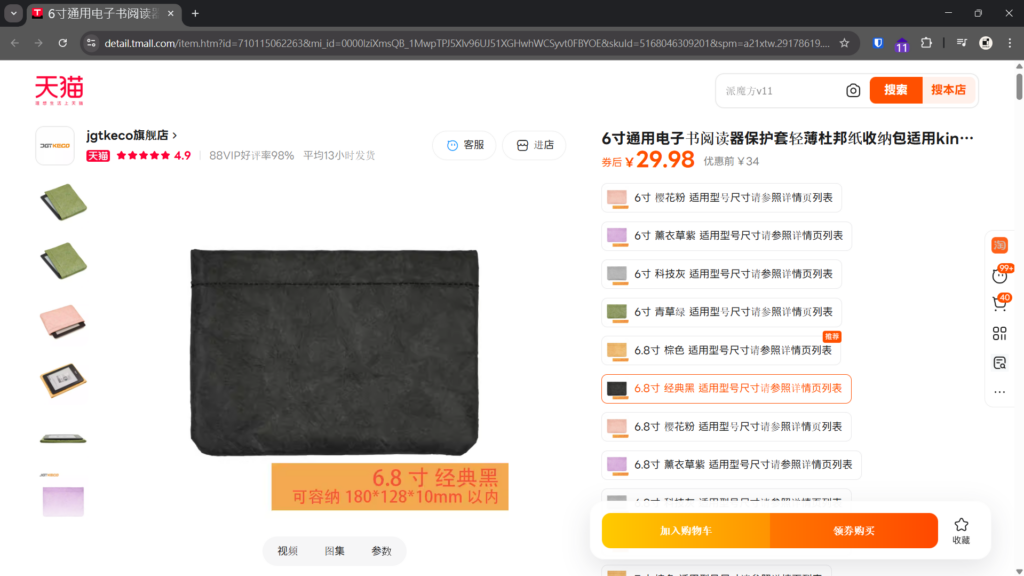Open the tab search dropdown arrow
The width and height of the screenshot is (1024, 576).
(x=13, y=13)
